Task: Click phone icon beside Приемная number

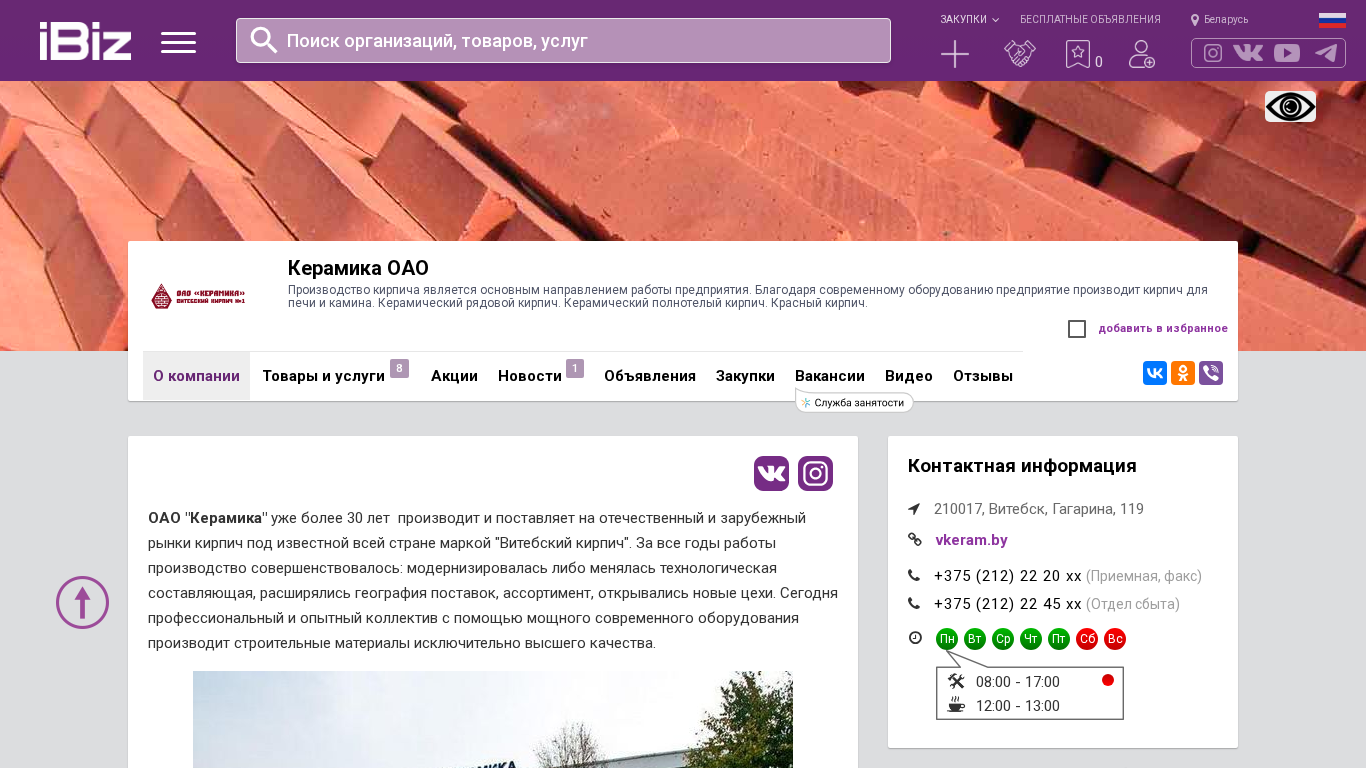Action: pyautogui.click(x=914, y=575)
